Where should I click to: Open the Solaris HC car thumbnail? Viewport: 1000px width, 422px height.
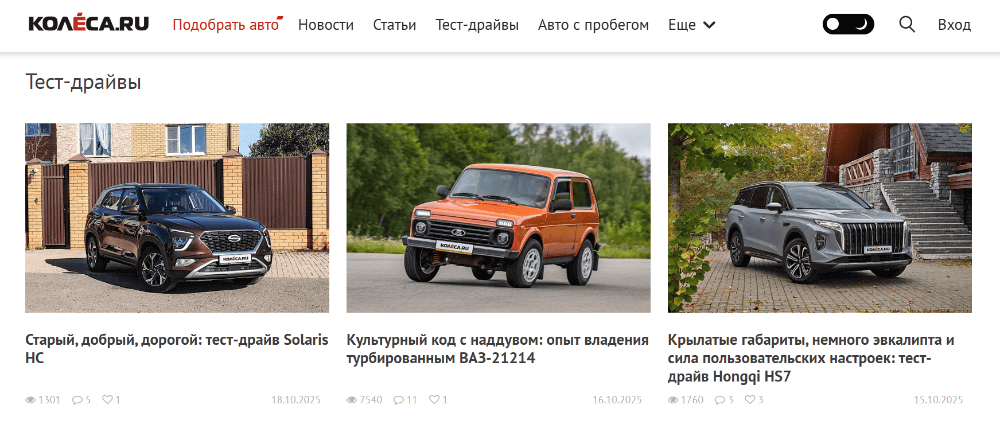click(177, 218)
